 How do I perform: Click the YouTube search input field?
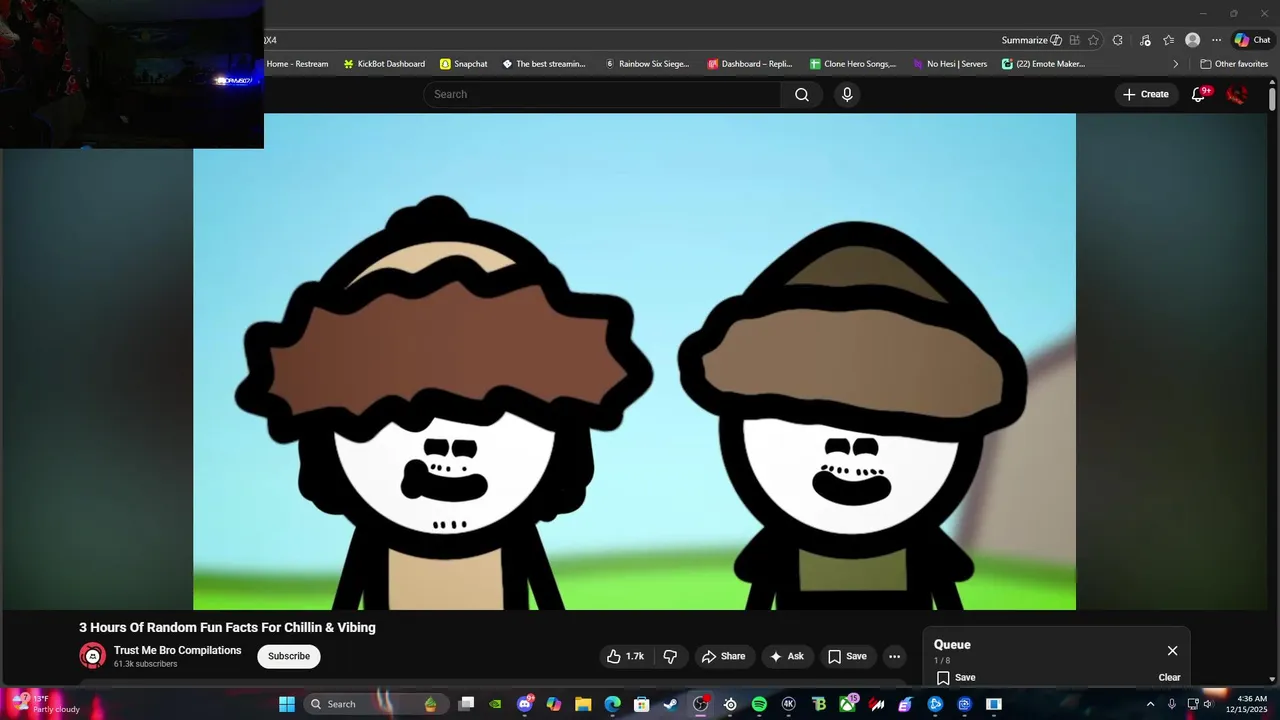[602, 94]
